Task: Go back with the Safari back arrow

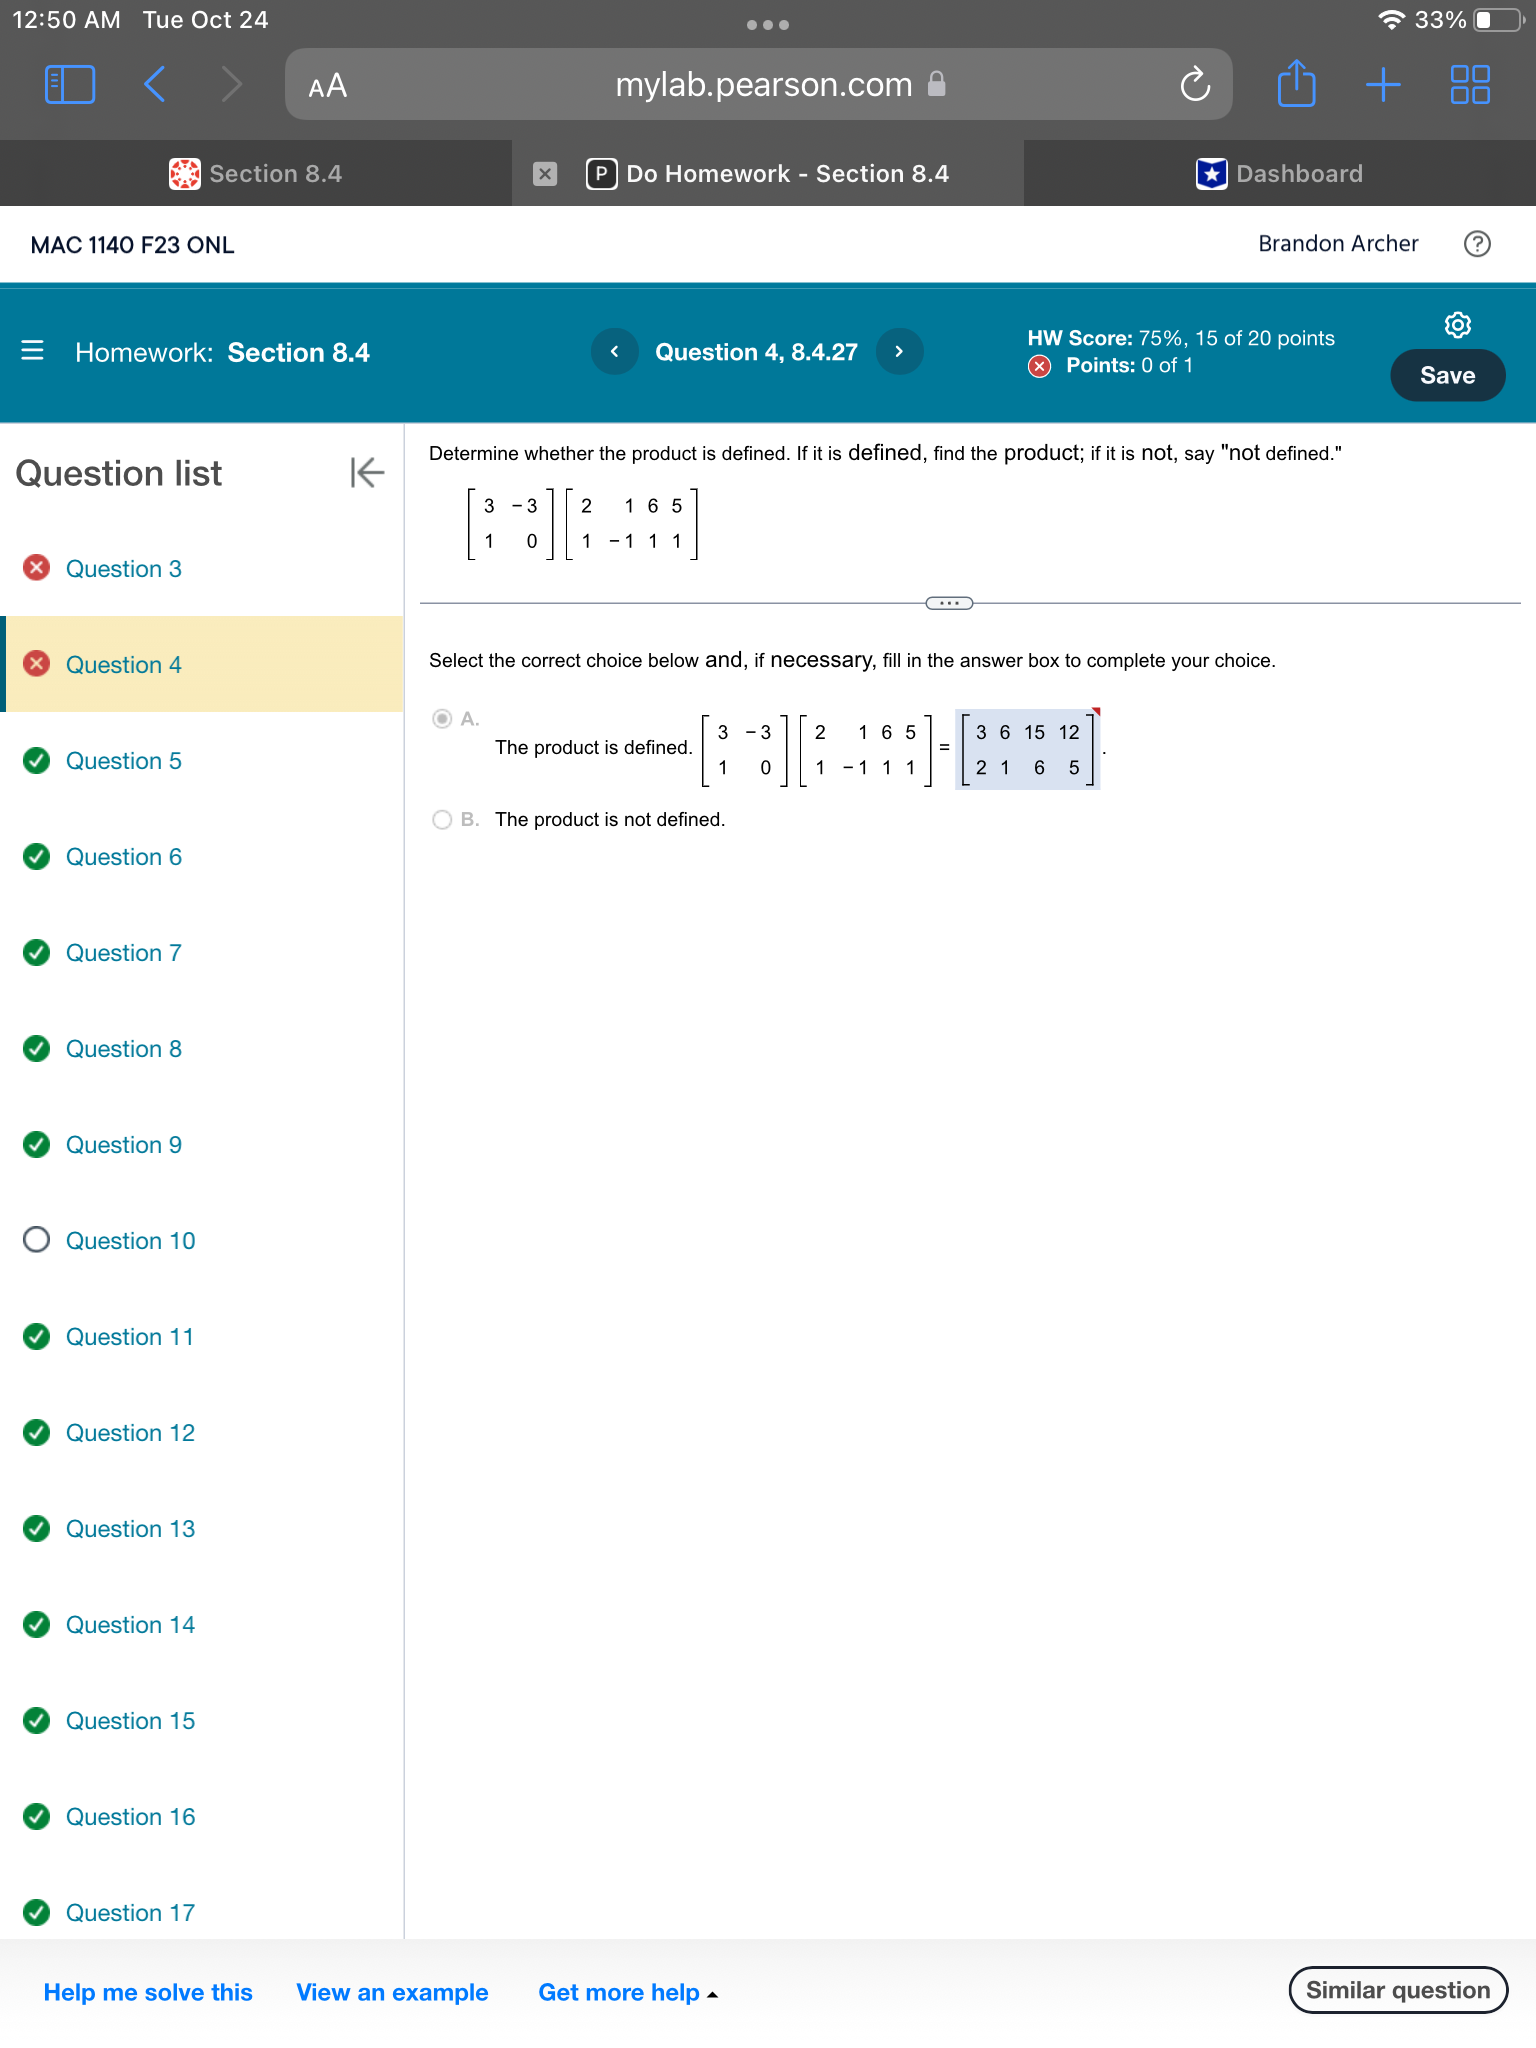Action: pos(155,85)
